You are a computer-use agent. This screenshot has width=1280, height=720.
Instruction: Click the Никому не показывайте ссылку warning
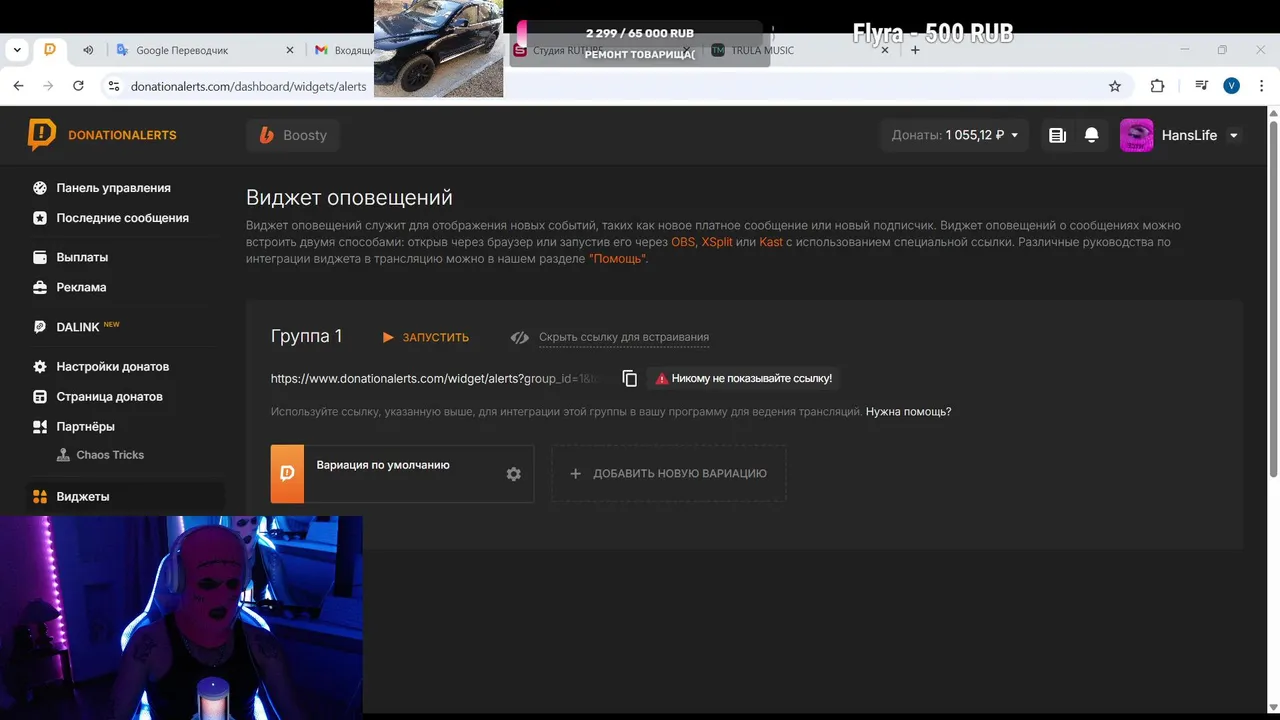tap(742, 378)
